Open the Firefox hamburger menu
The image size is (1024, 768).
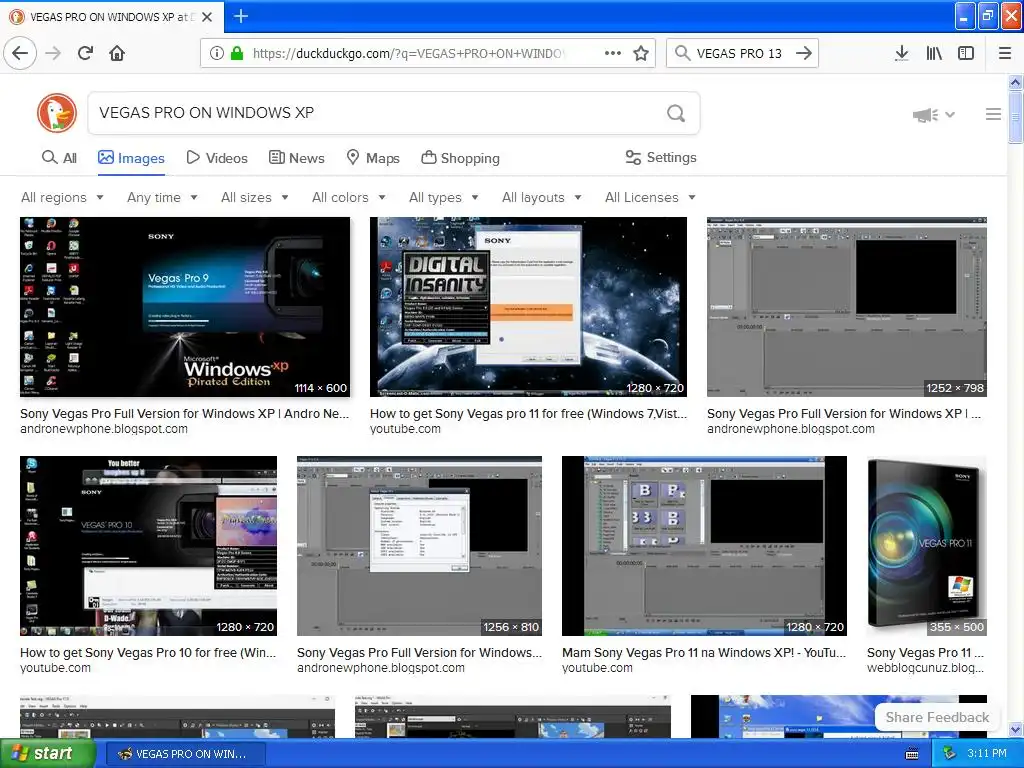pos(1005,53)
